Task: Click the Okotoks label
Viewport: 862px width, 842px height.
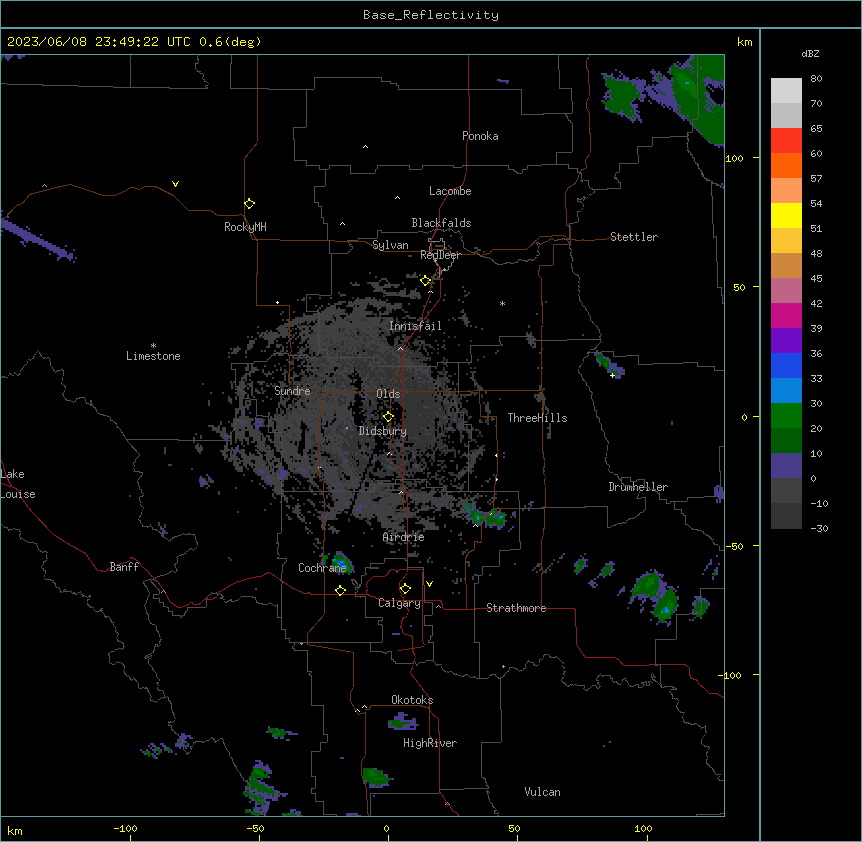Action: (x=412, y=700)
